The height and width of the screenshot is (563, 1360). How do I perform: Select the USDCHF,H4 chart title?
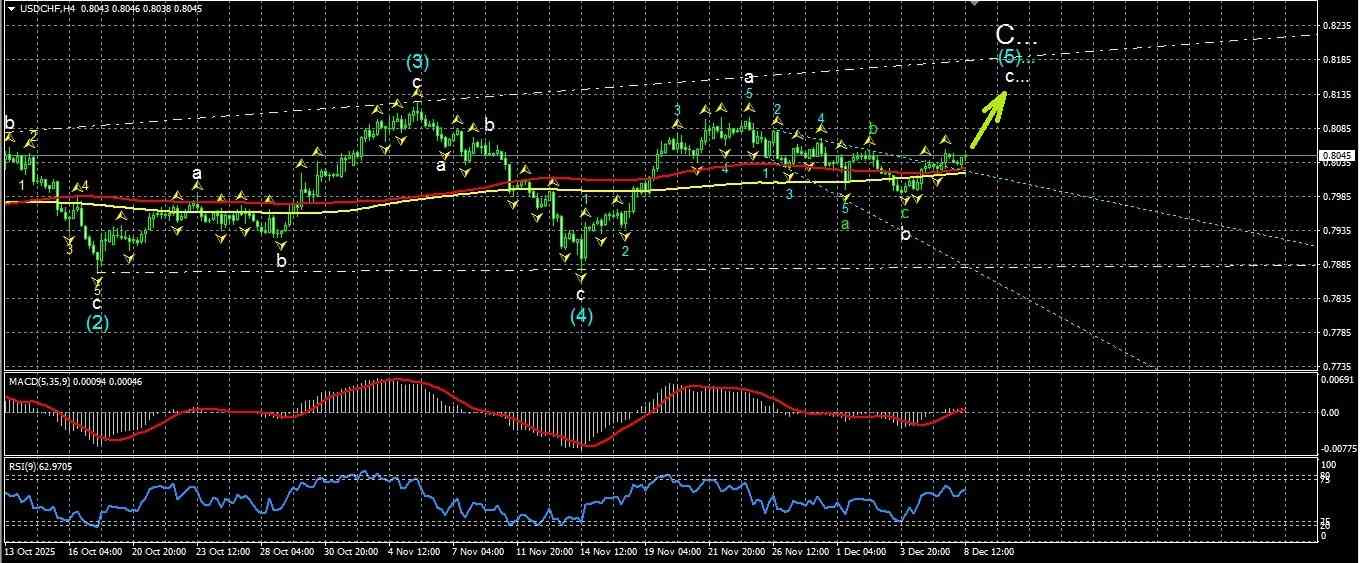coord(48,8)
